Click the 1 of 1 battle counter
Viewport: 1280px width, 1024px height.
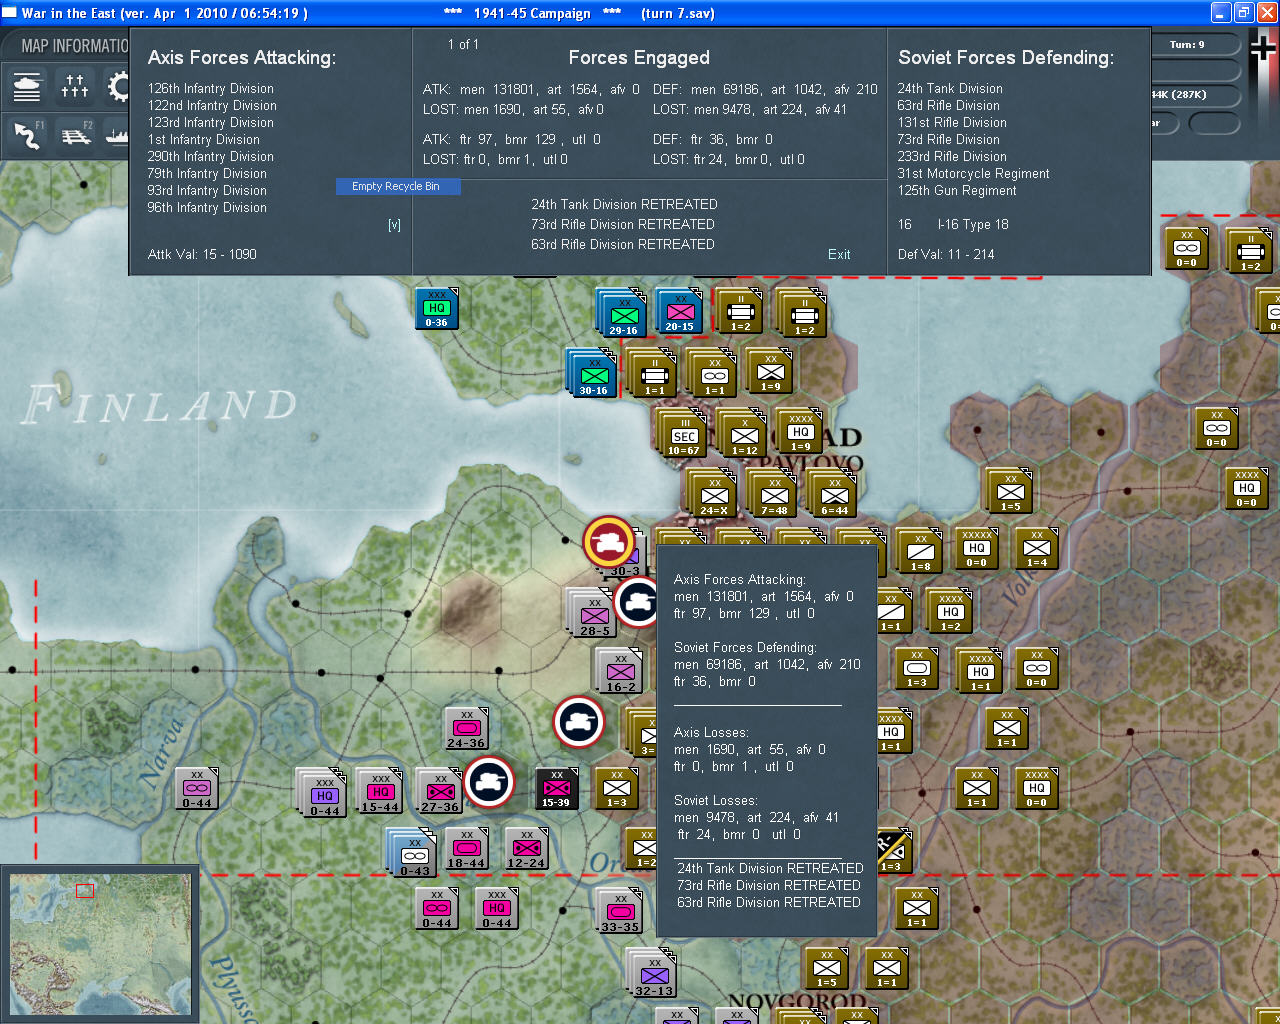click(x=463, y=44)
